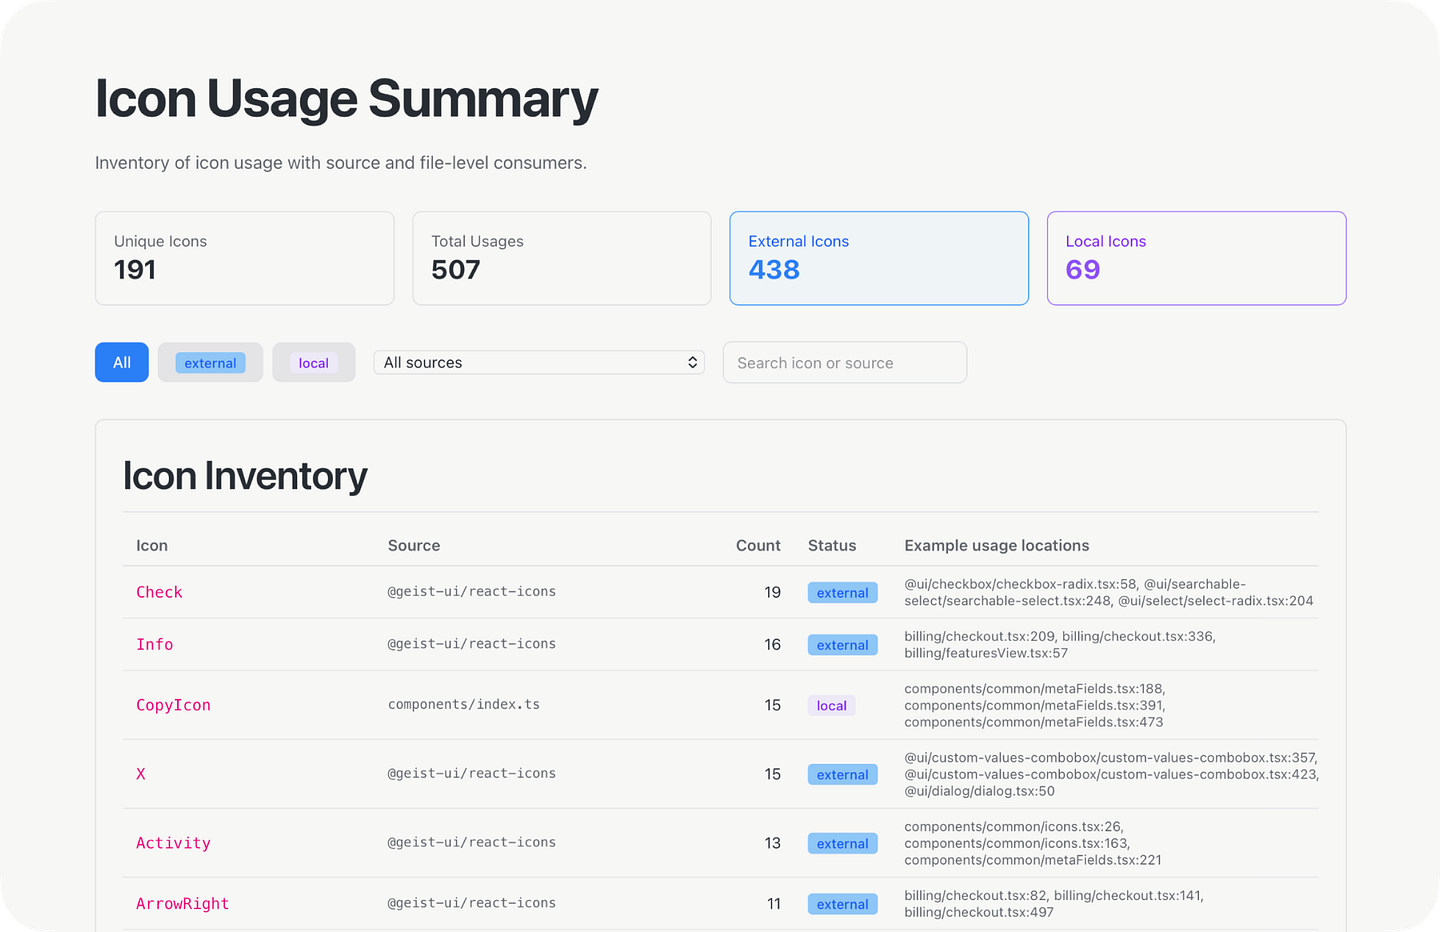Click the Unique Icons stat card
The width and height of the screenshot is (1440, 932).
[245, 258]
